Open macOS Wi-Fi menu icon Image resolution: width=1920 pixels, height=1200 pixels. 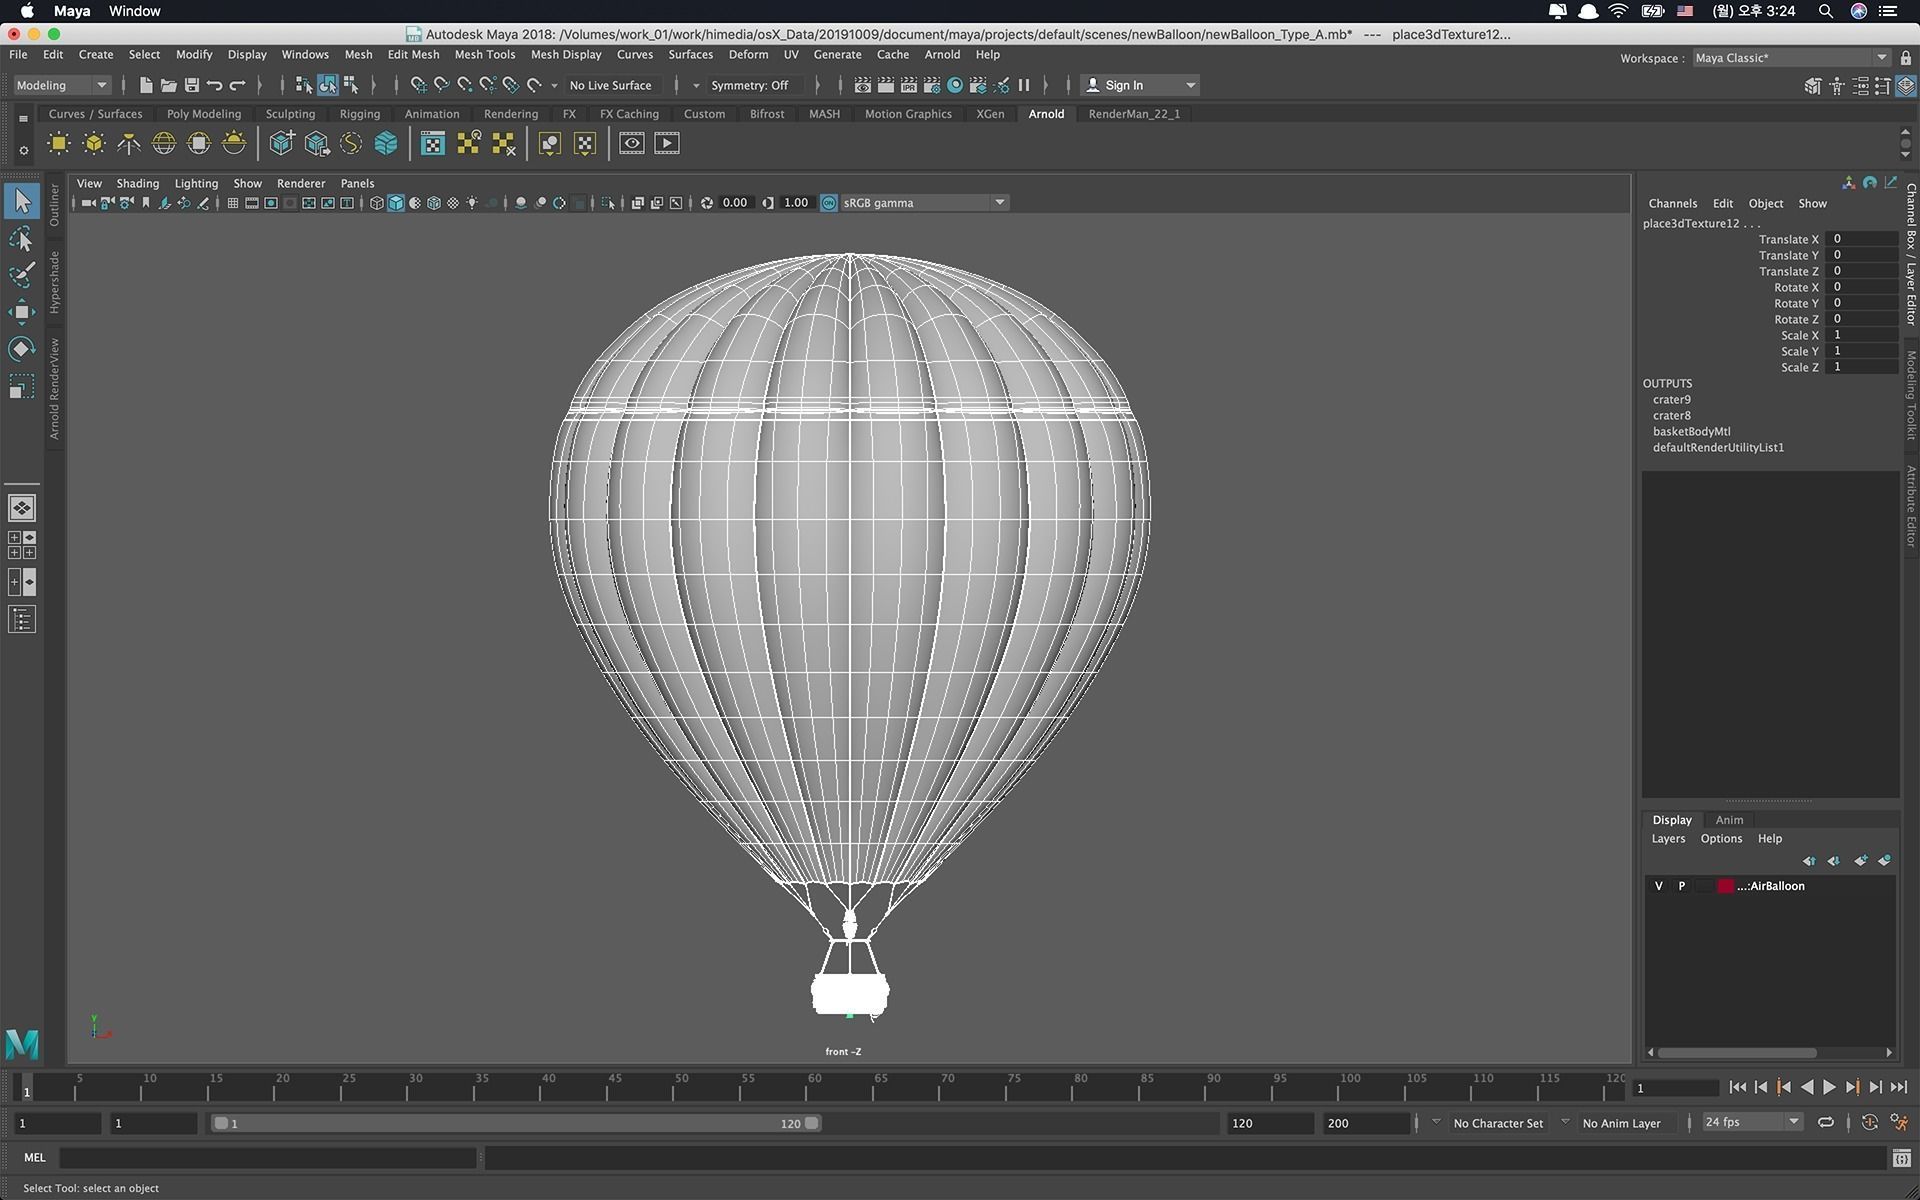[x=1618, y=11]
